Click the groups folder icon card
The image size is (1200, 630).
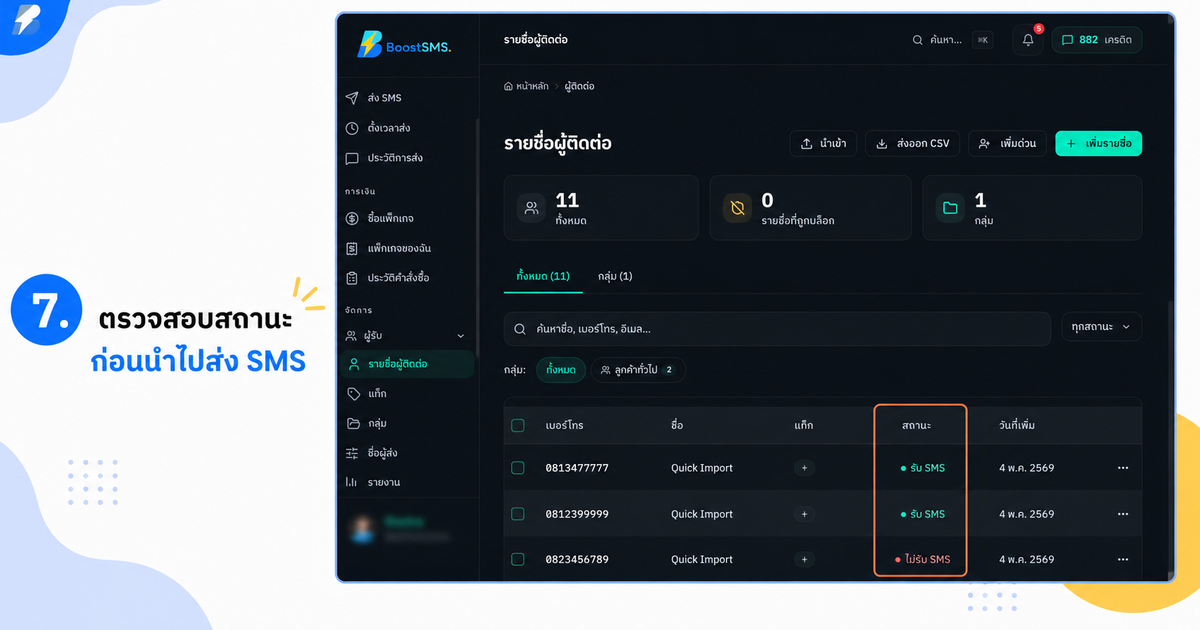pyautogui.click(x=950, y=208)
